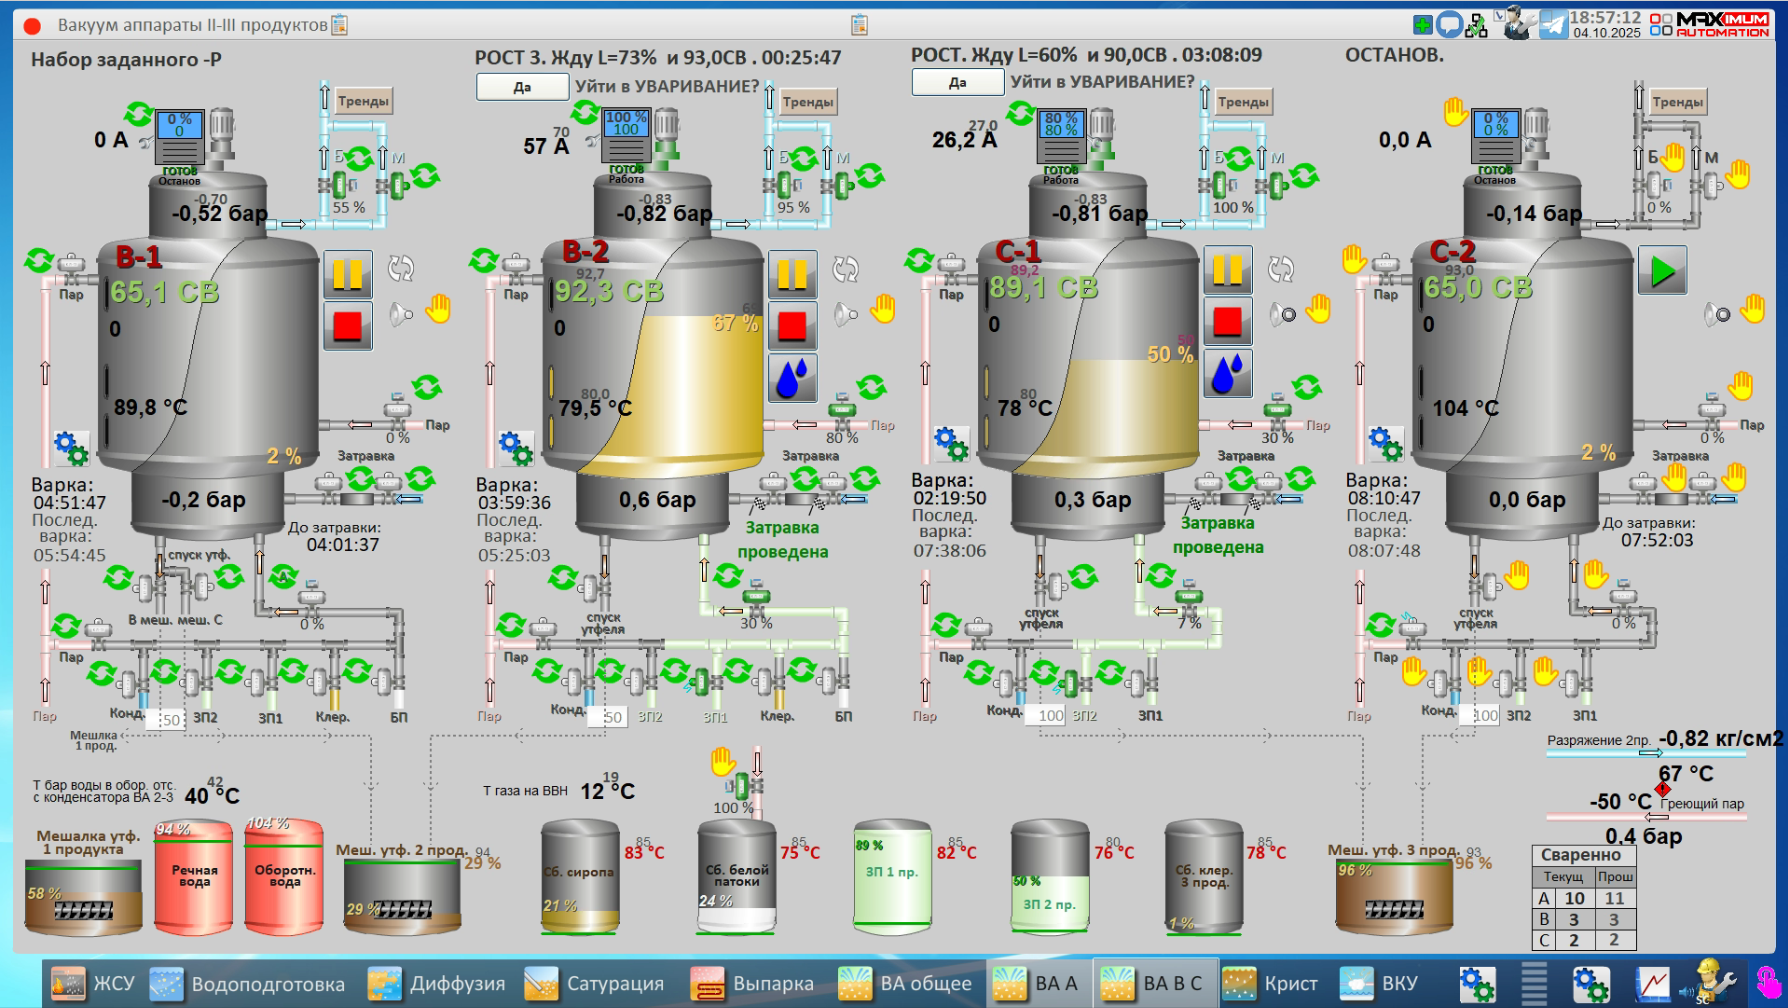
Task: Click the blue water drops button on C-1
Action: tap(1227, 374)
